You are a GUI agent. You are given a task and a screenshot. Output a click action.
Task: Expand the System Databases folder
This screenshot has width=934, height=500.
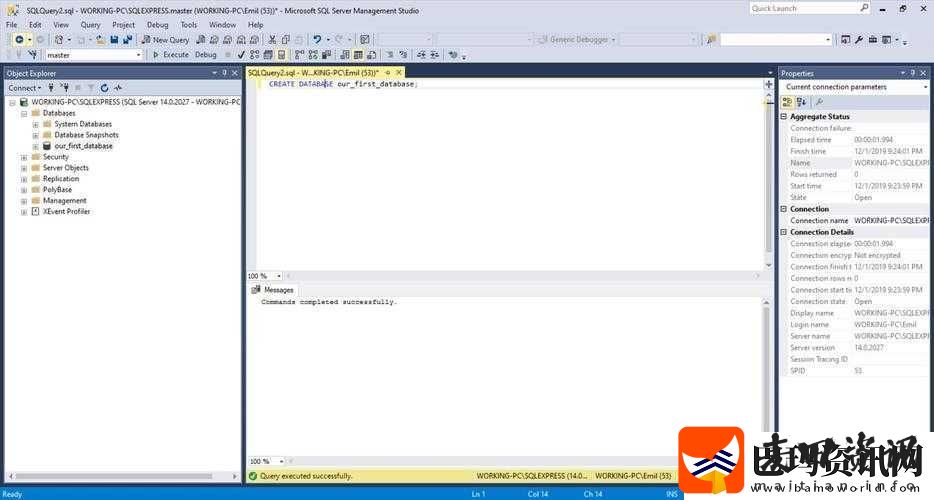coord(35,124)
